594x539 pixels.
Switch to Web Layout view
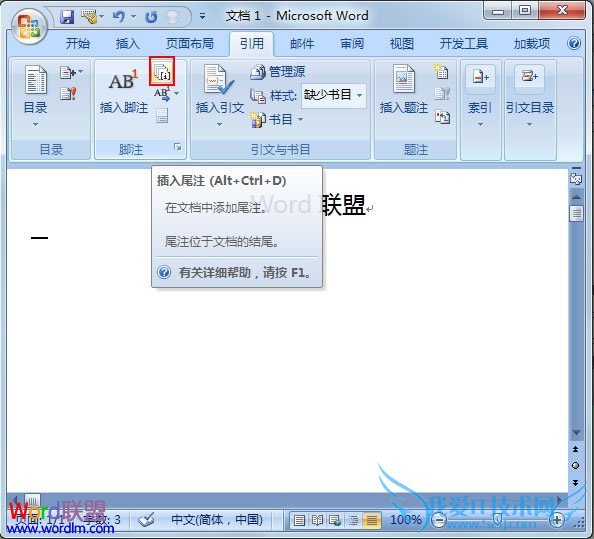pos(336,520)
